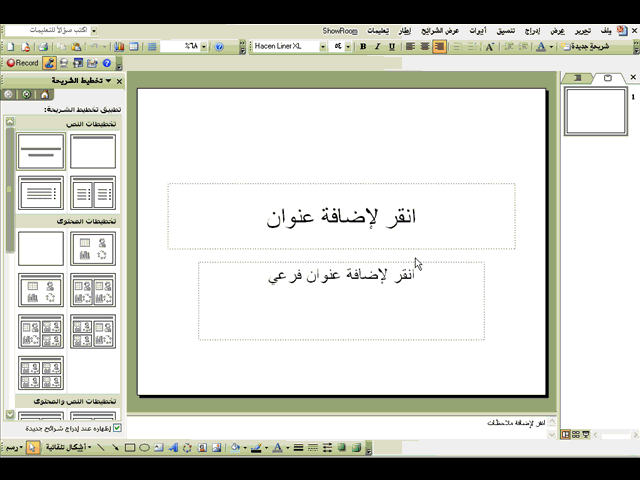Viewport: 640px width, 480px height.
Task: Toggle the show-when-inserting-new-slides checkbox
Action: (x=117, y=428)
